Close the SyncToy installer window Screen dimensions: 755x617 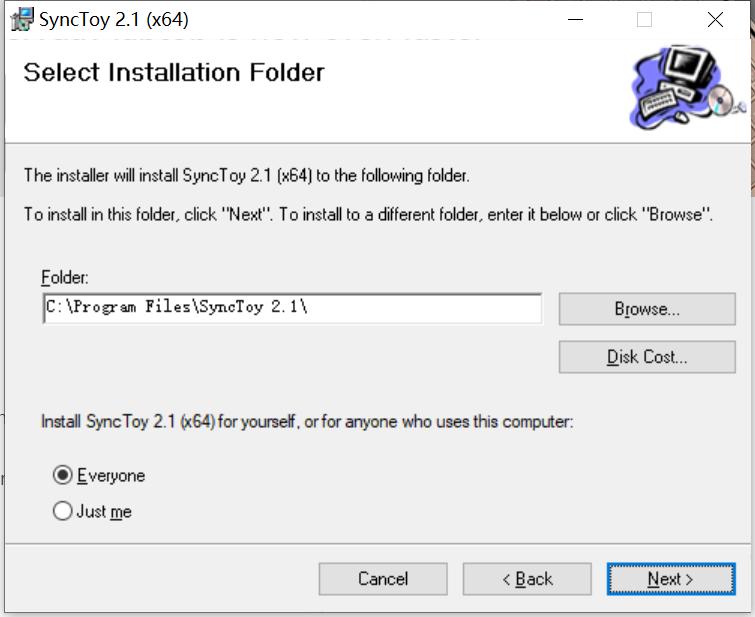coord(715,19)
